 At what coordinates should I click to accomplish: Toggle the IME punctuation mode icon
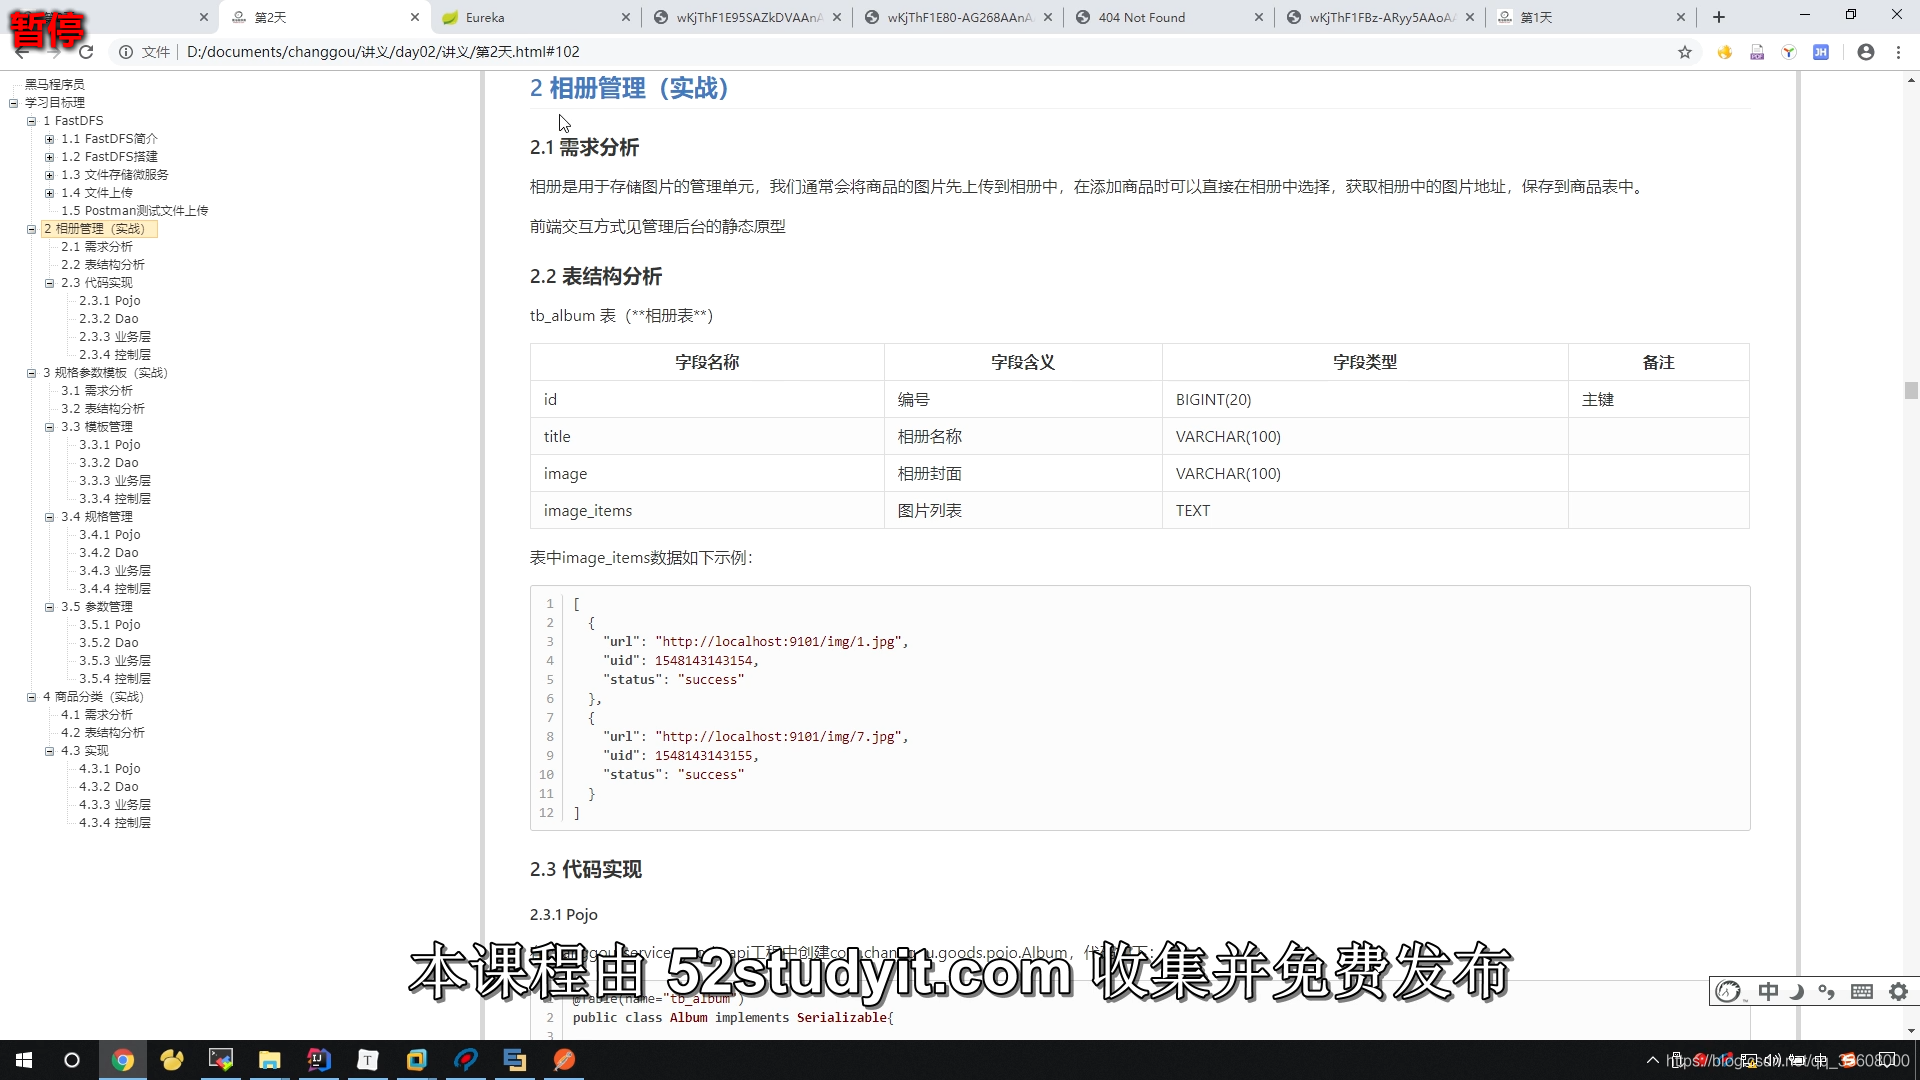(x=1827, y=991)
